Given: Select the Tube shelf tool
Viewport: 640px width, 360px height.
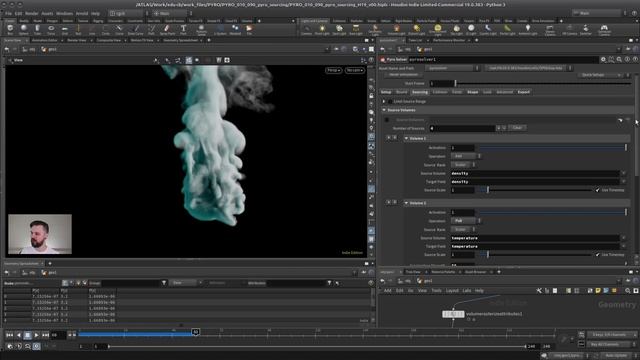Looking at the screenshot, I should click(37, 29).
